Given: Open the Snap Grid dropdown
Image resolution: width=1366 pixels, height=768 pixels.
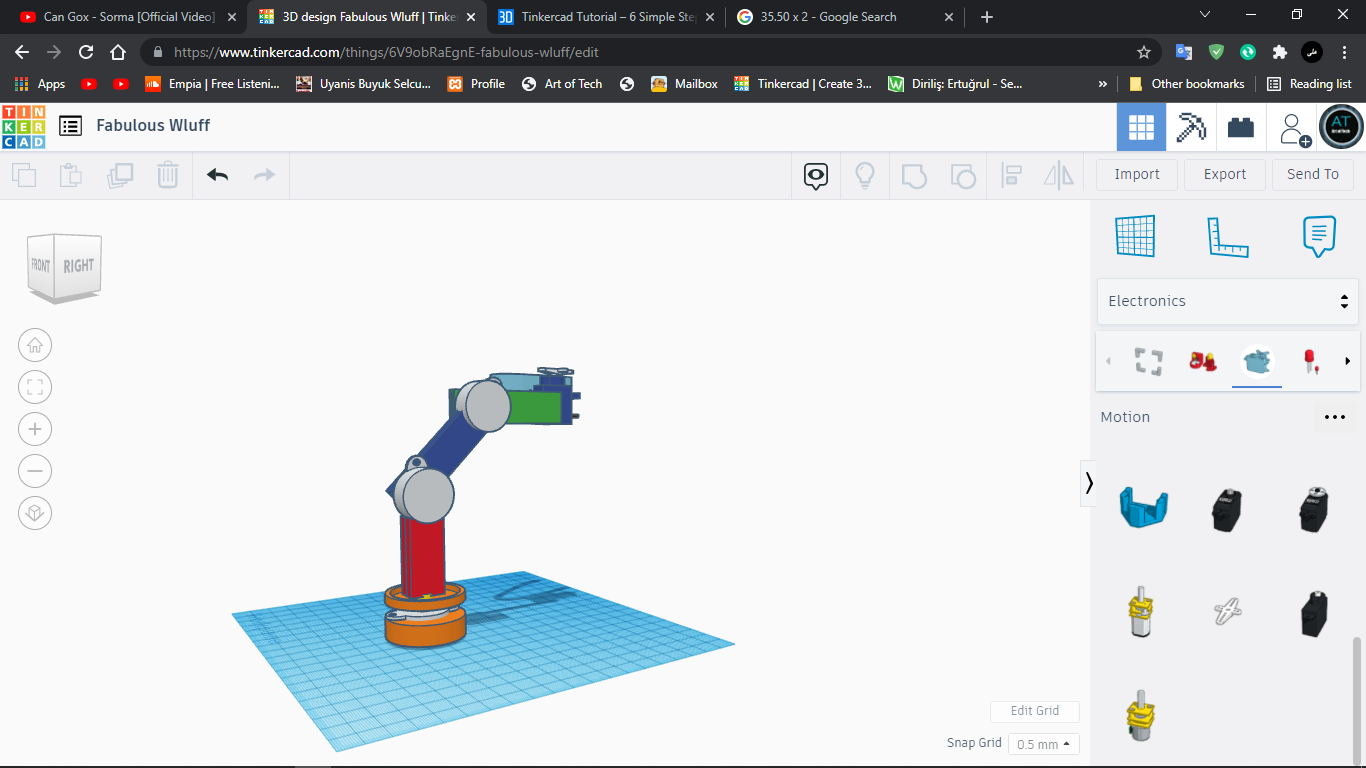Looking at the screenshot, I should point(1043,744).
